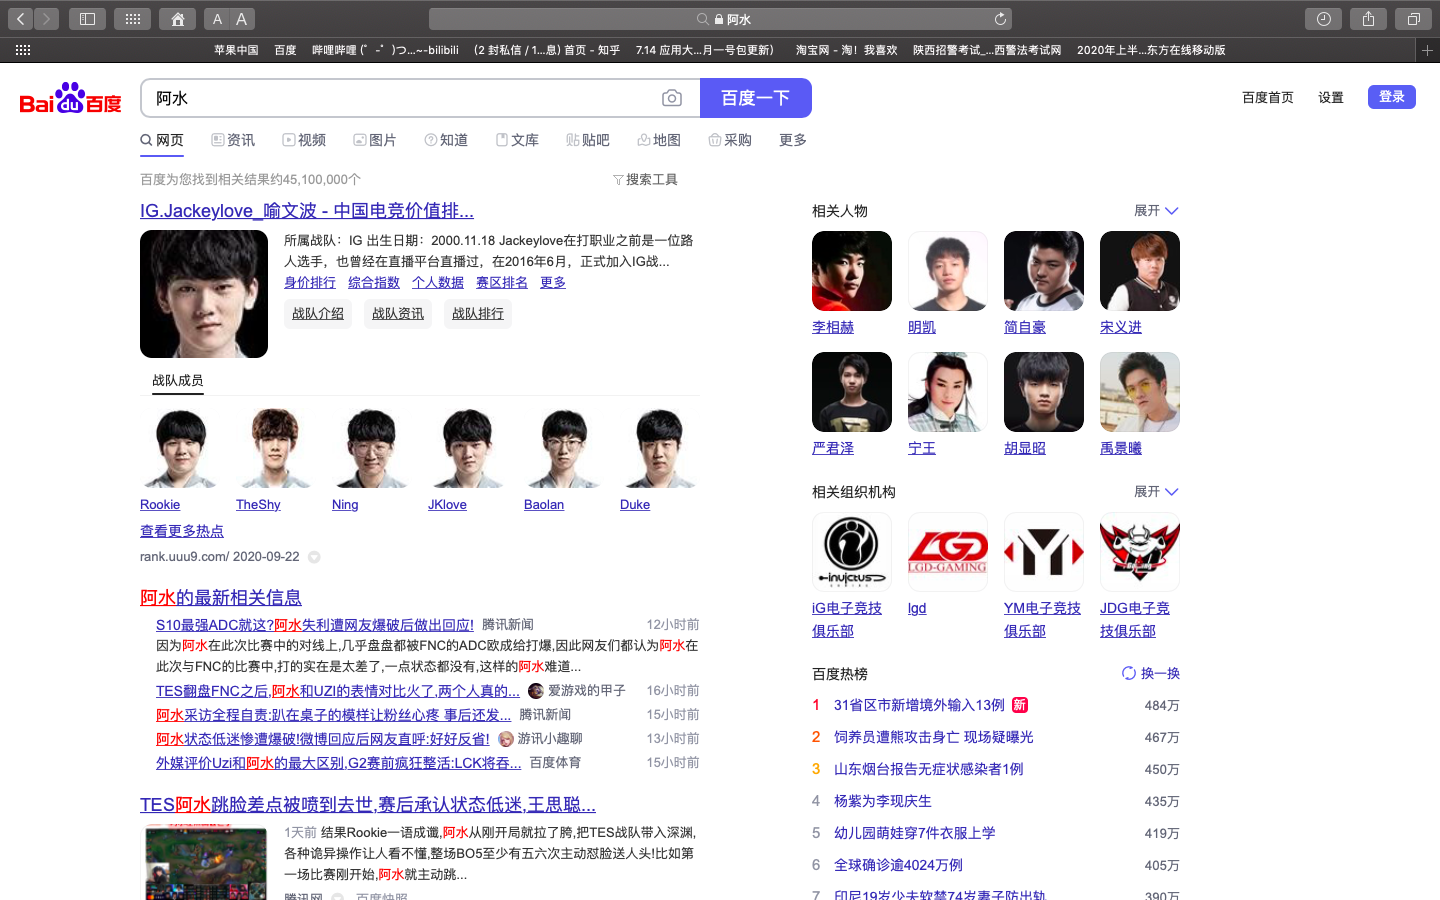Switch to the 图片 tab

pyautogui.click(x=375, y=140)
